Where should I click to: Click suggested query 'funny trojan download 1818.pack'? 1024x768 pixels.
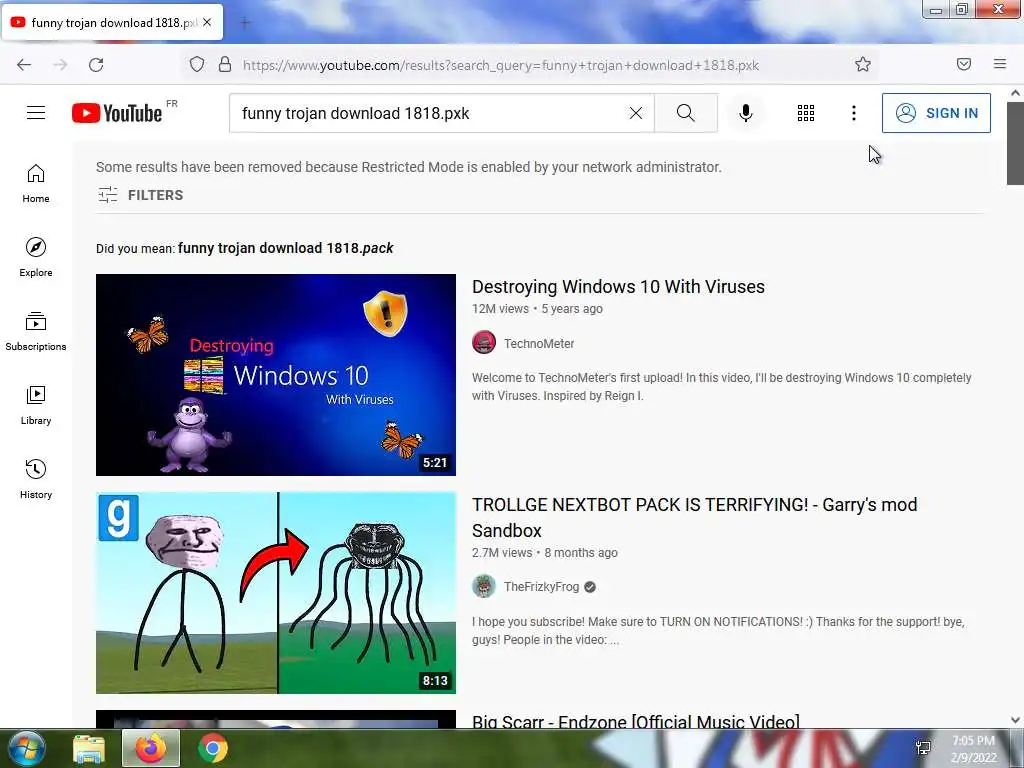tap(285, 248)
